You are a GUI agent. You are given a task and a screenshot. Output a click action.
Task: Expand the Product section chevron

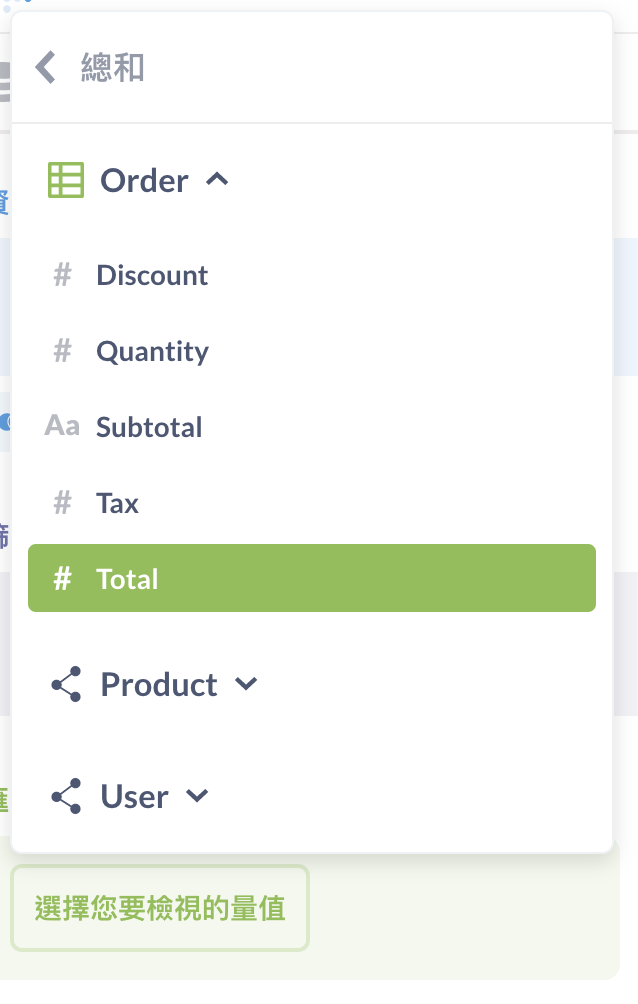pyautogui.click(x=246, y=685)
